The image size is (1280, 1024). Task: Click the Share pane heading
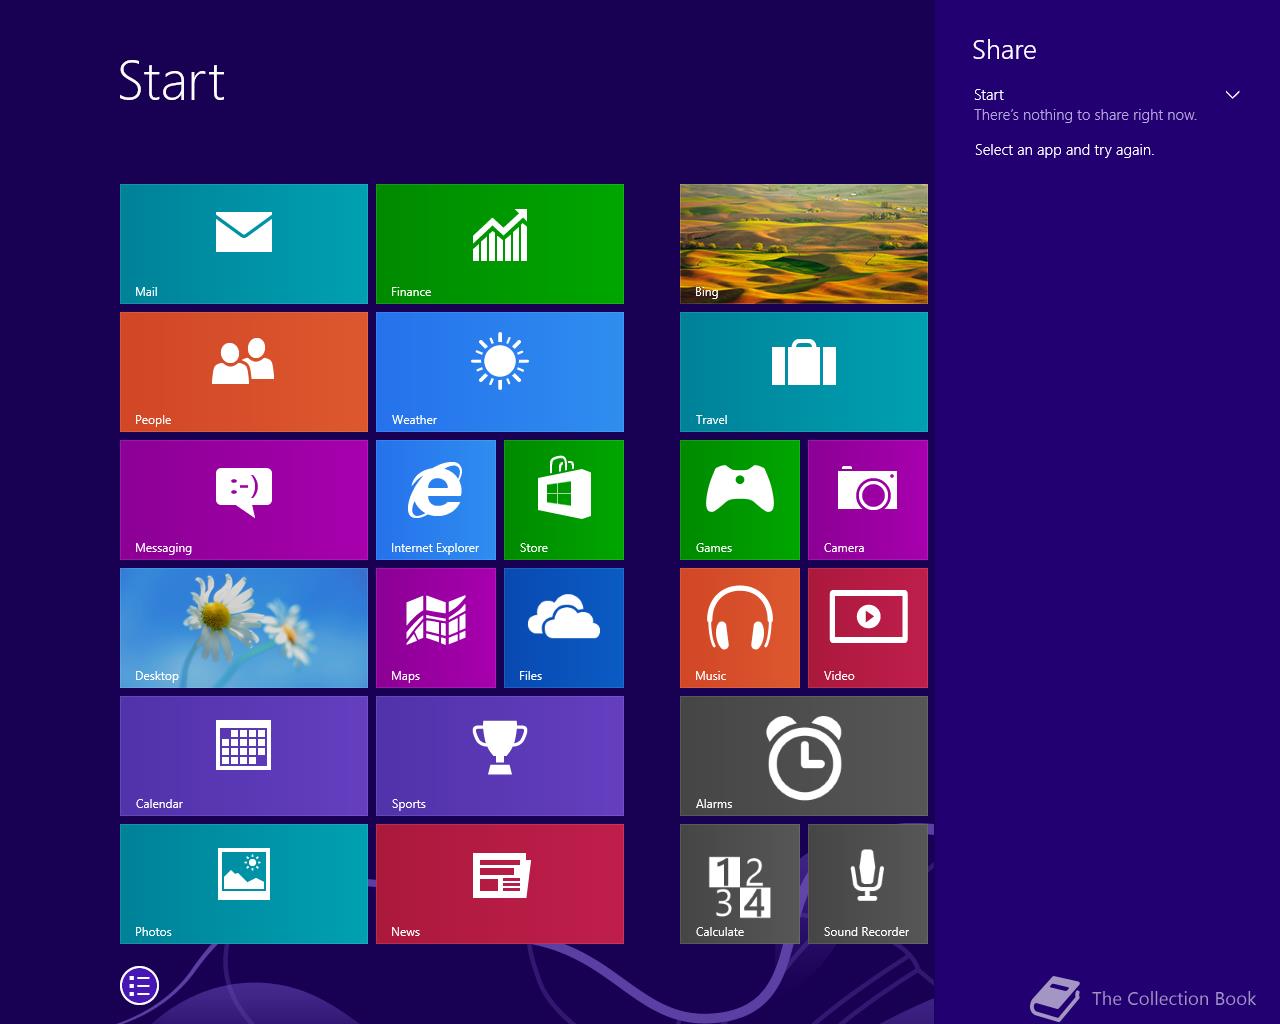click(x=1004, y=50)
